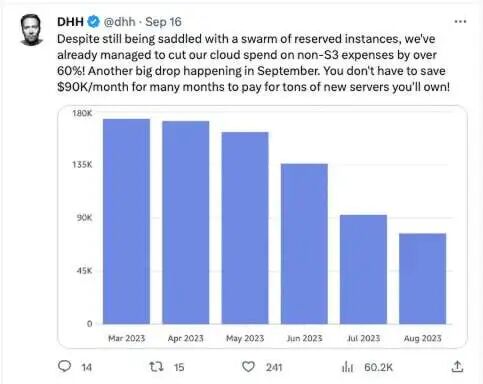Click the 14 replies count
This screenshot has height=384, width=483.
pos(87,367)
